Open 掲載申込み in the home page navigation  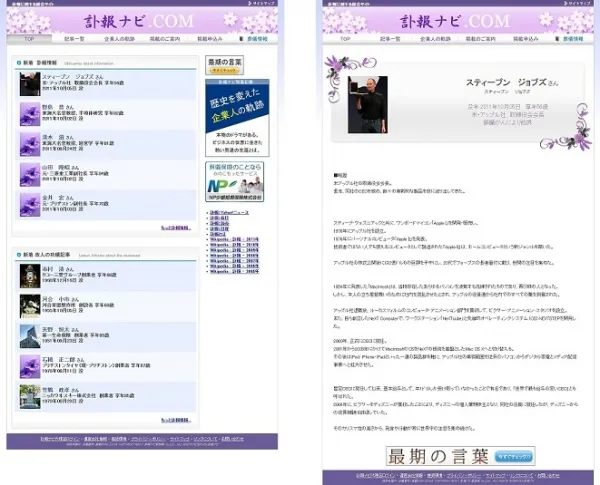[x=210, y=39]
